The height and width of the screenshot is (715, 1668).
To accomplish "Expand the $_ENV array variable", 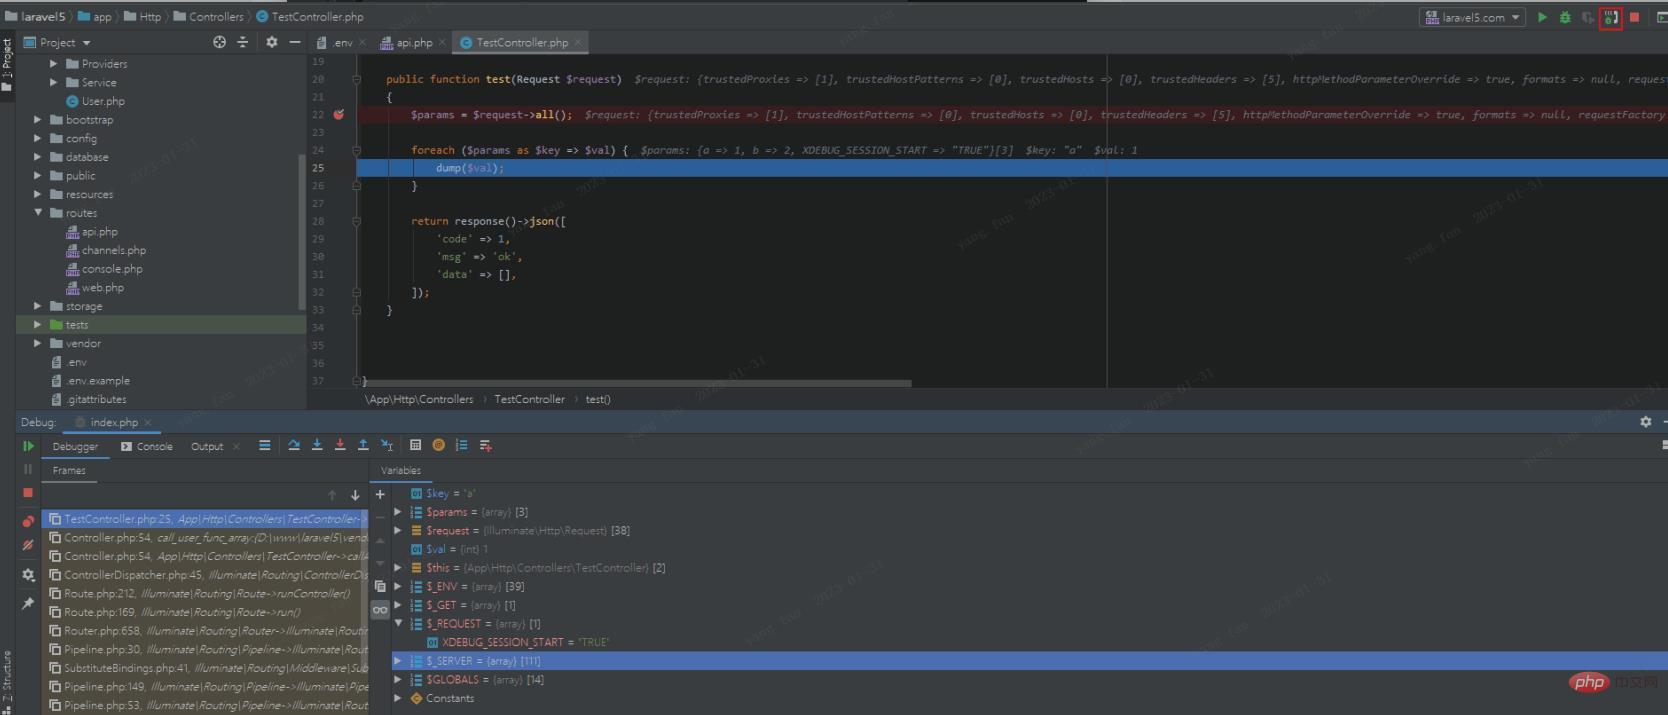I will [x=398, y=586].
